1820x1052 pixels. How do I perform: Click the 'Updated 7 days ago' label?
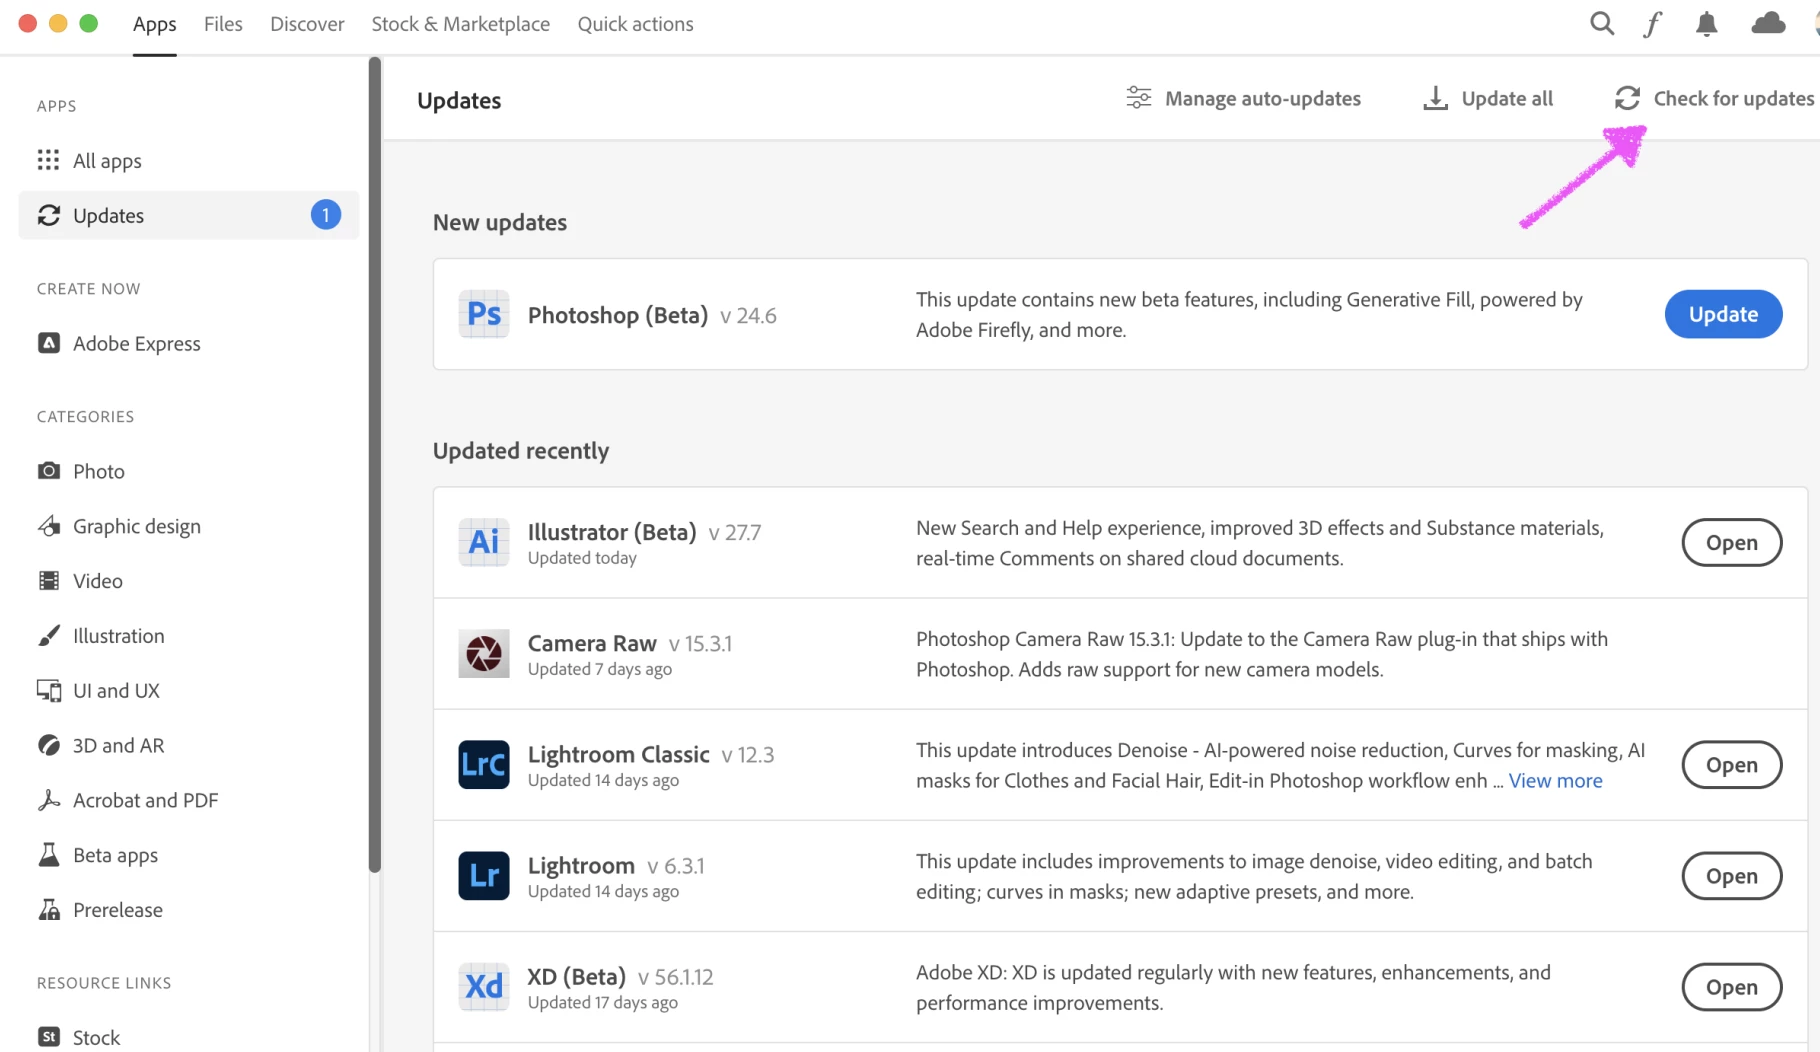(x=600, y=669)
